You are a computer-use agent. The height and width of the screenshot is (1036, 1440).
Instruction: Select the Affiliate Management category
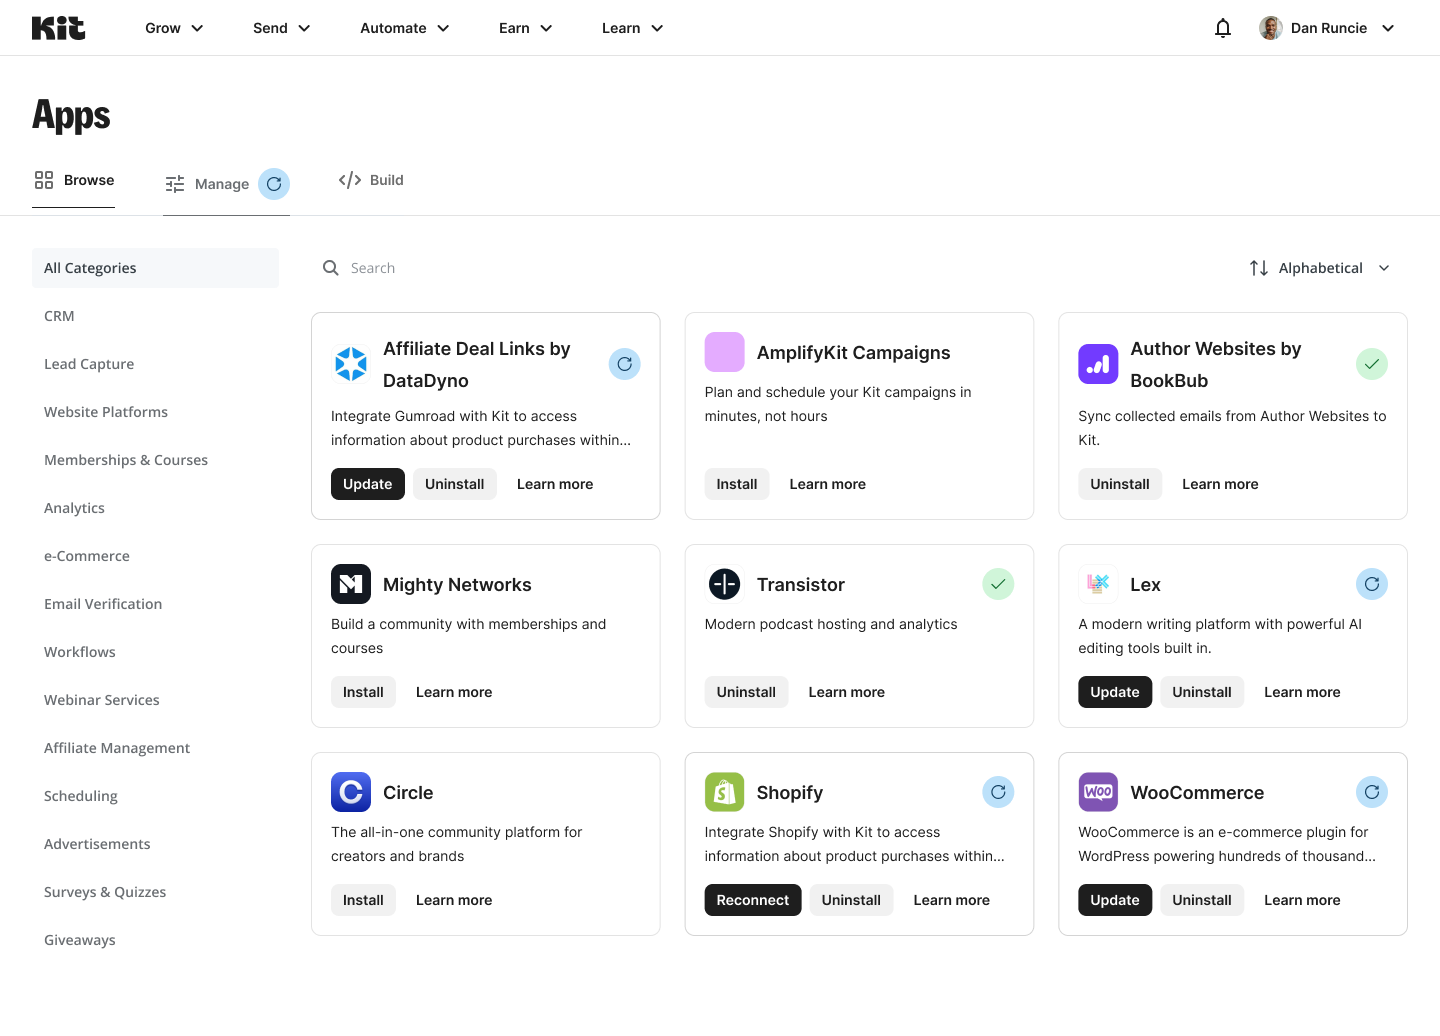155,748
